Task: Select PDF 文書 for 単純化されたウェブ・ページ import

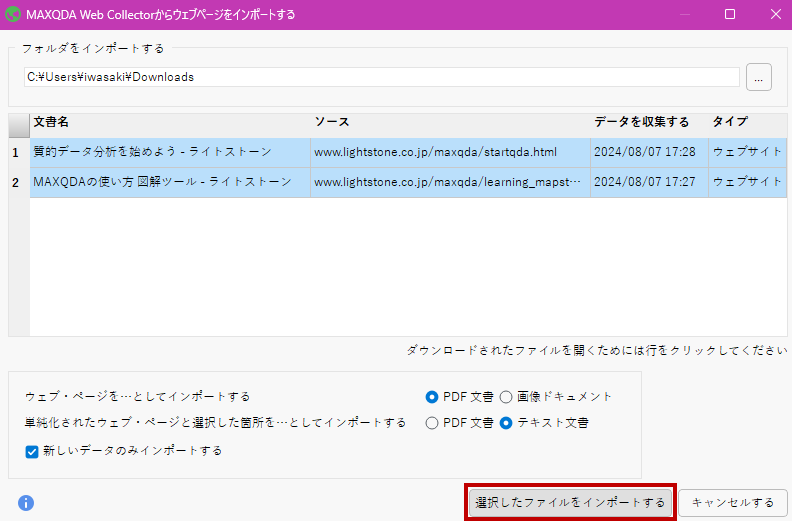Action: tap(431, 423)
